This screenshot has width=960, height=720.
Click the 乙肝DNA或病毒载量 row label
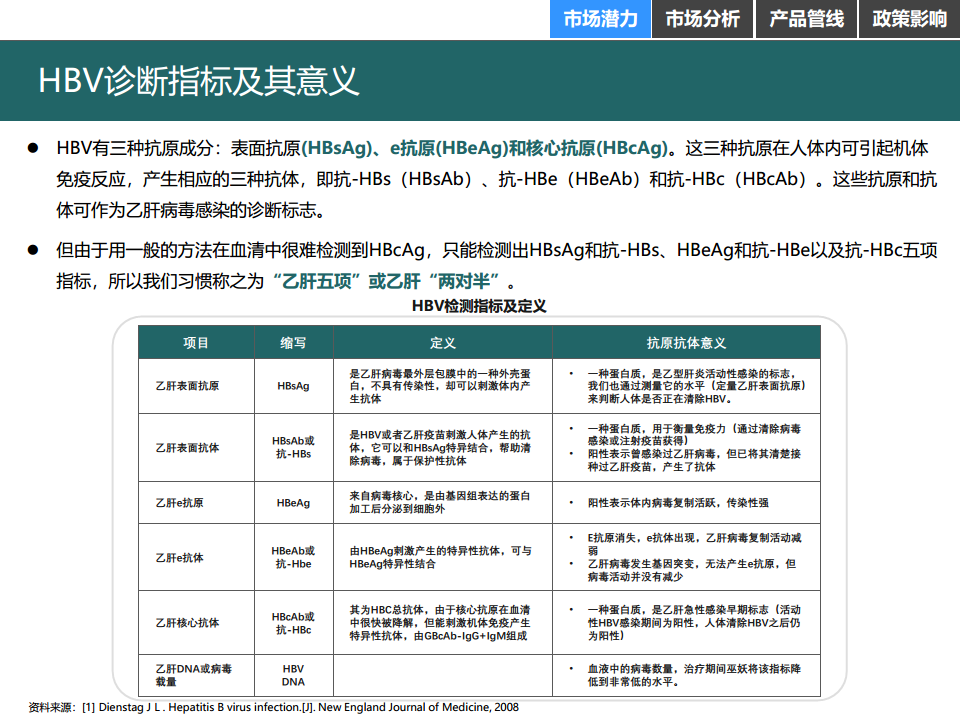click(194, 675)
